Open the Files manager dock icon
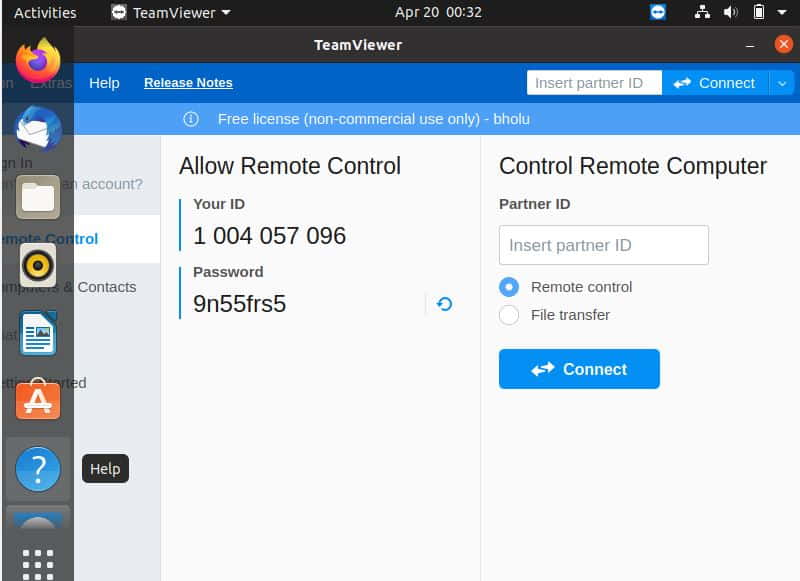This screenshot has width=800, height=581. [38, 197]
